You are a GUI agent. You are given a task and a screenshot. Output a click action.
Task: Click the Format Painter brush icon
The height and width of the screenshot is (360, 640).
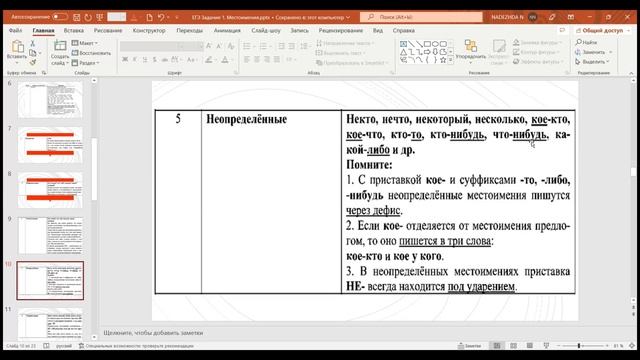pyautogui.click(x=33, y=62)
